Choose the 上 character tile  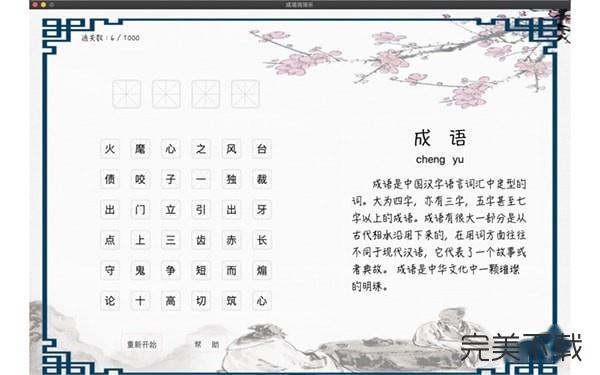[140, 240]
